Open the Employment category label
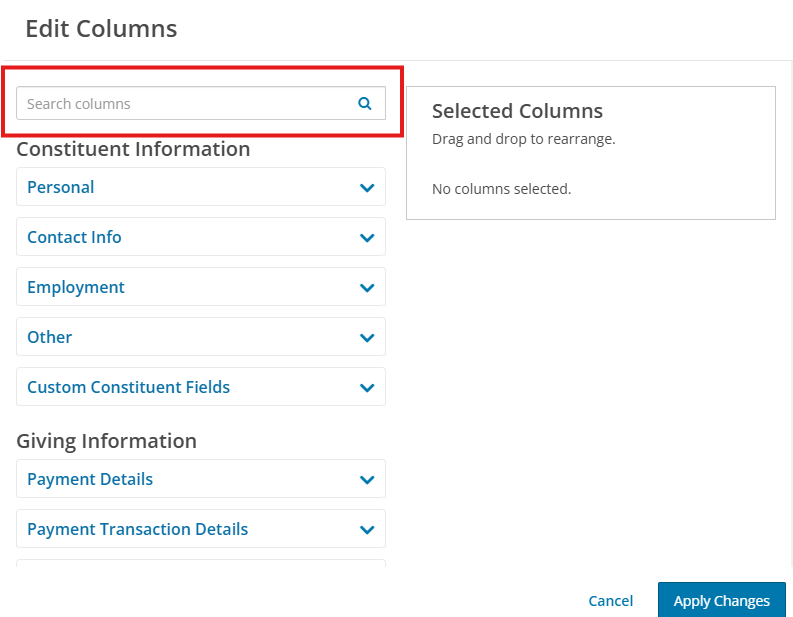This screenshot has width=793, height=617. pyautogui.click(x=76, y=287)
